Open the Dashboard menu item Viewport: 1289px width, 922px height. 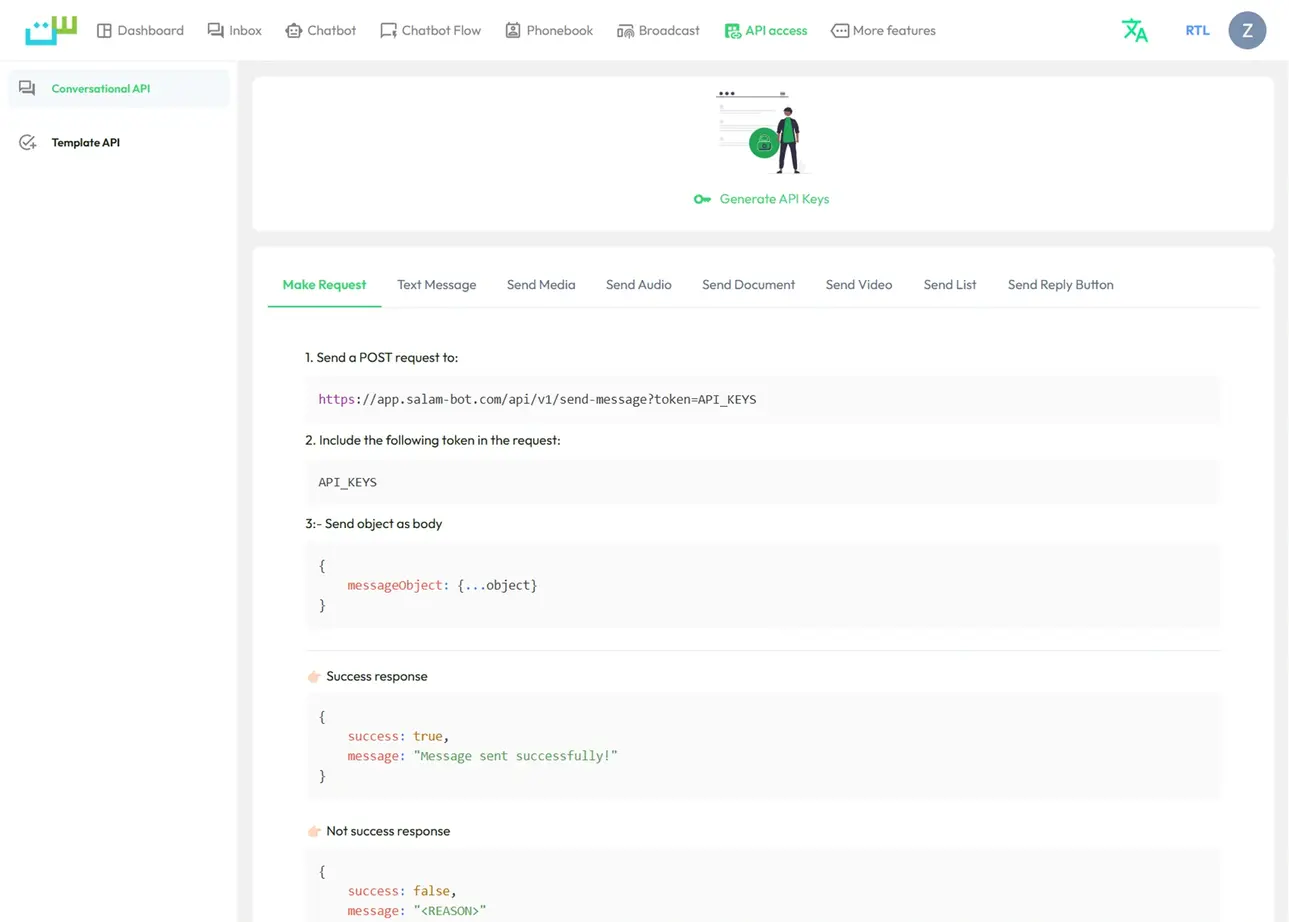(140, 31)
